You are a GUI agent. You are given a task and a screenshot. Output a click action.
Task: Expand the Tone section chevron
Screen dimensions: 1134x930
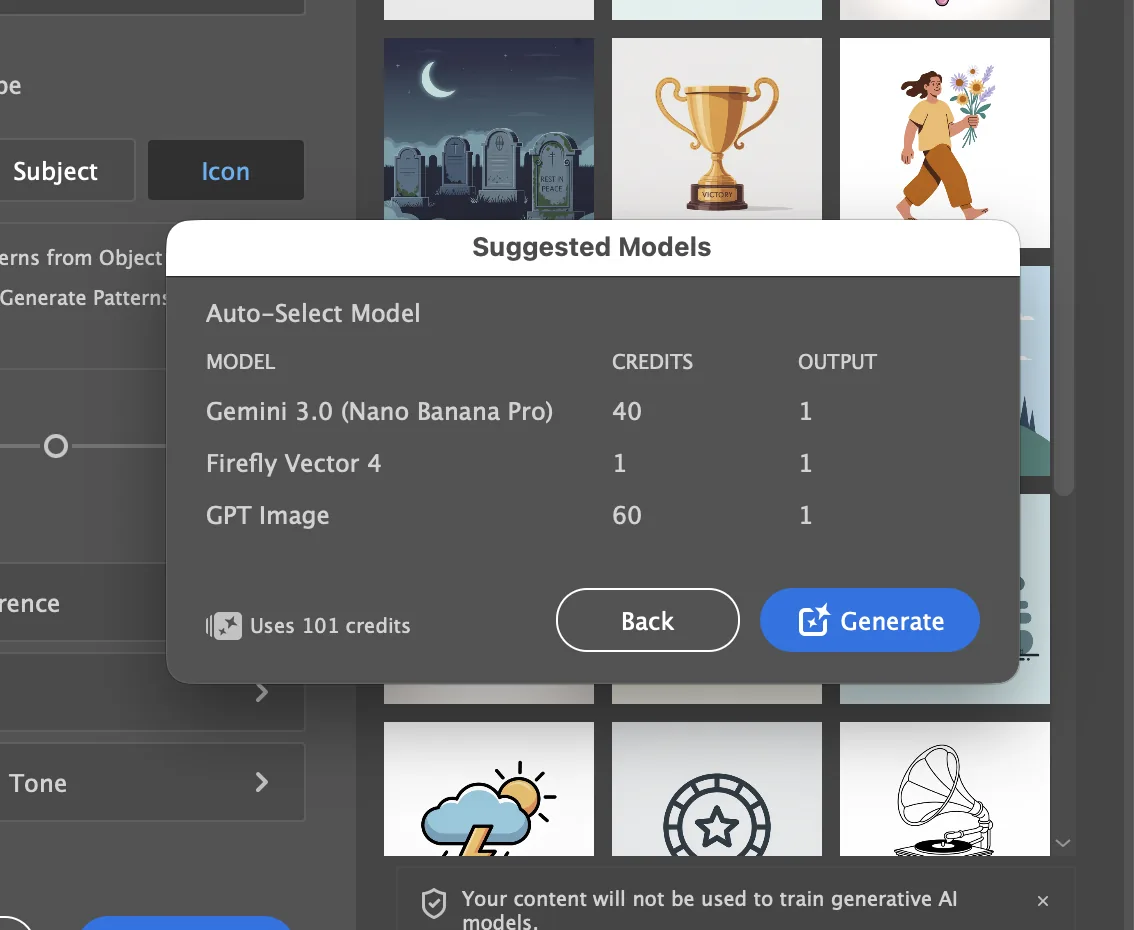coord(262,782)
